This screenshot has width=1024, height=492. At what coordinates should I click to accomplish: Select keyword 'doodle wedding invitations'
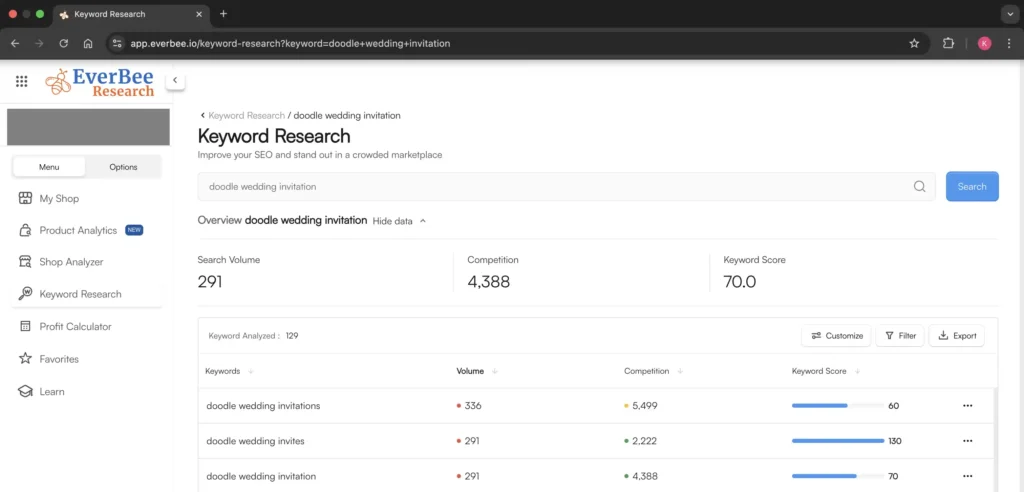(263, 406)
